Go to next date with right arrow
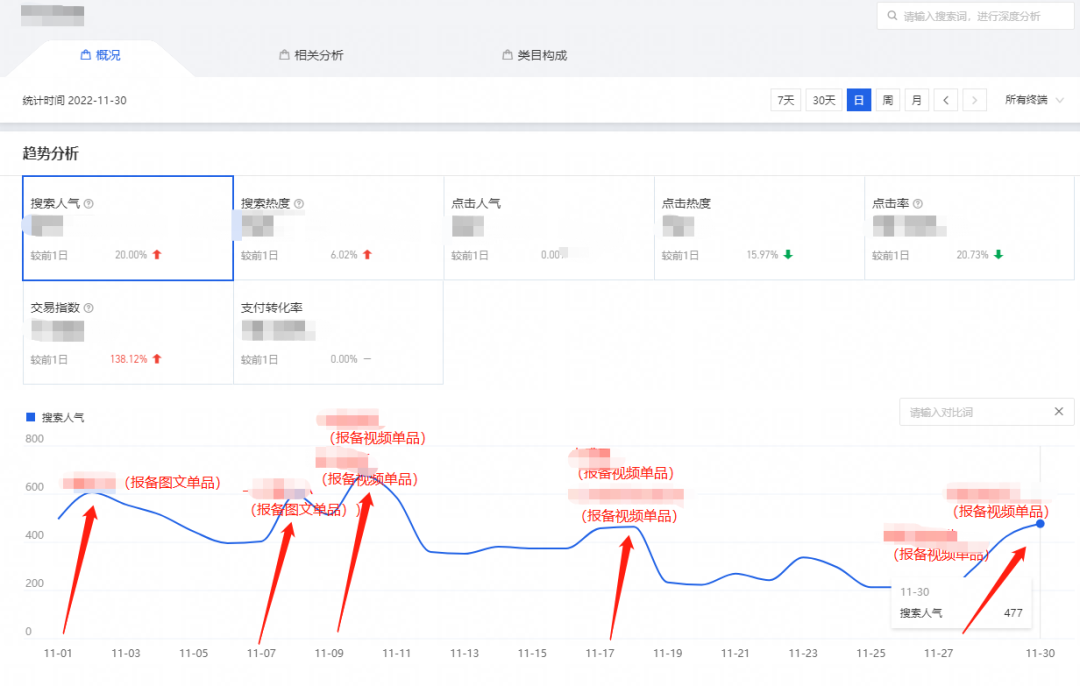Image resolution: width=1080 pixels, height=686 pixels. tap(975, 100)
